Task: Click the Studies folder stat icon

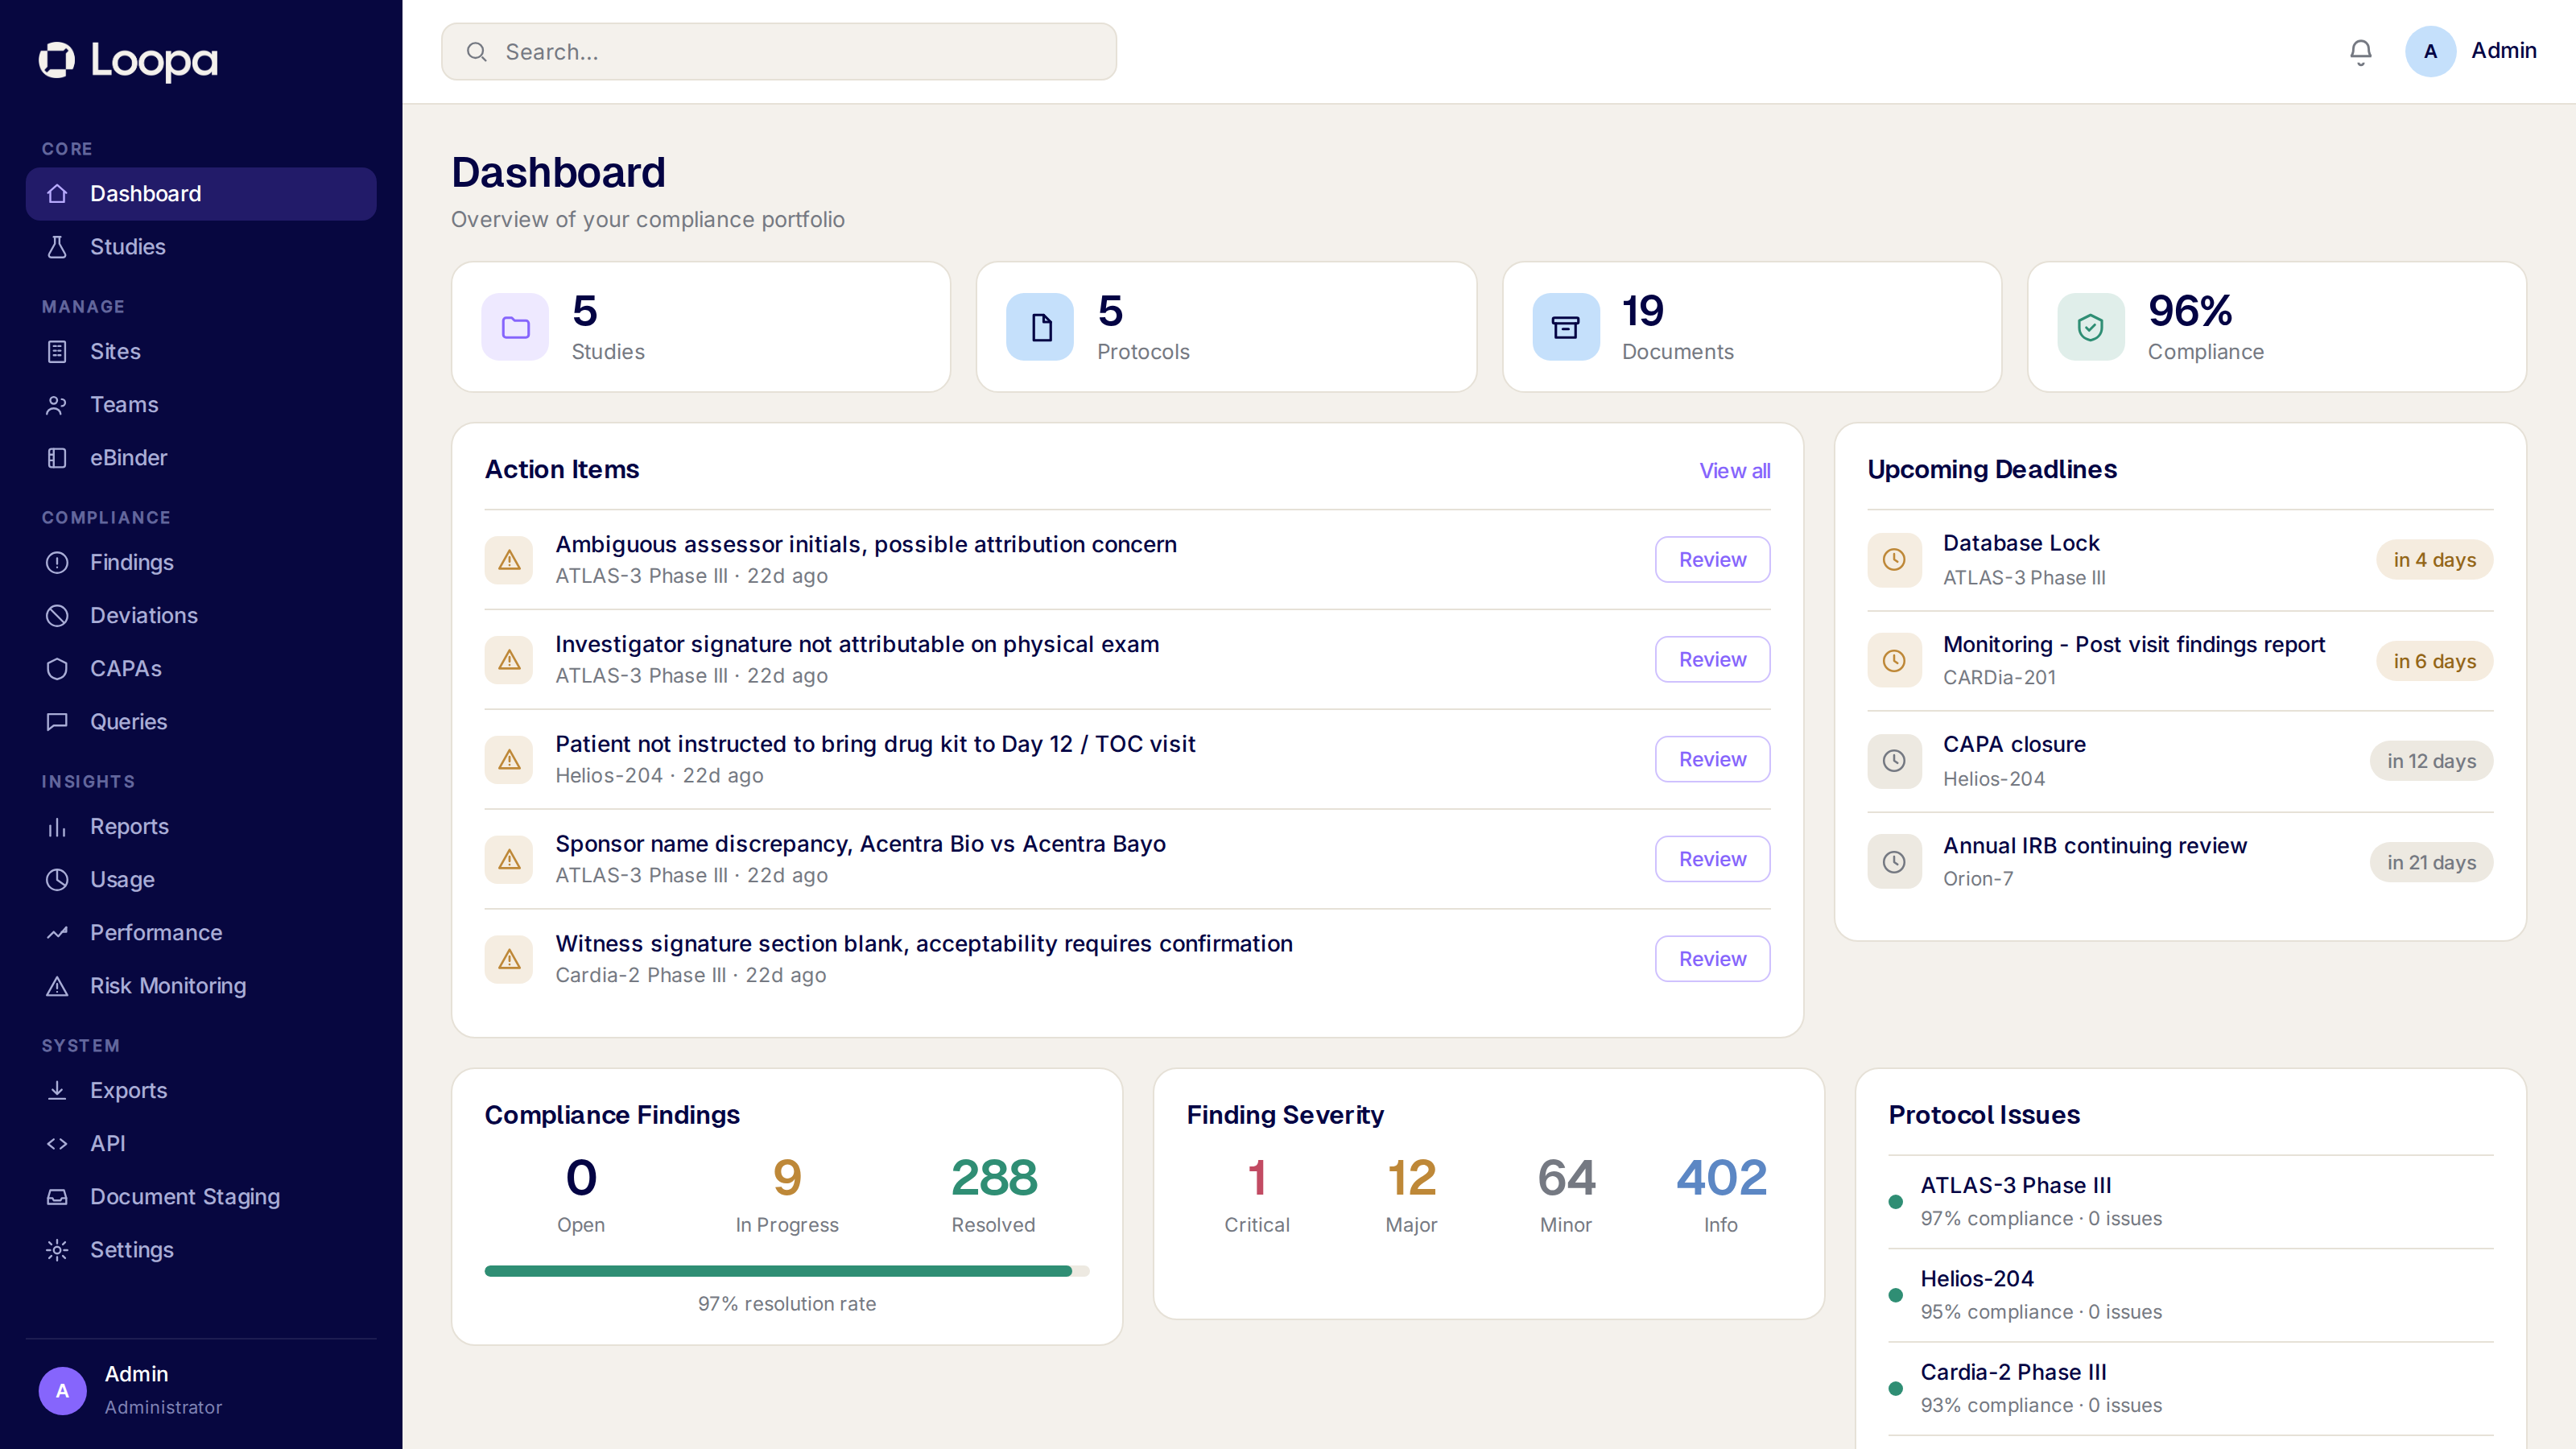Action: 515,327
